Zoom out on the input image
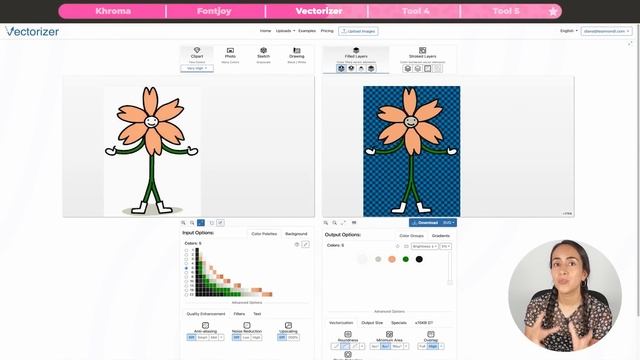This screenshot has height=360, width=640. click(x=192, y=223)
